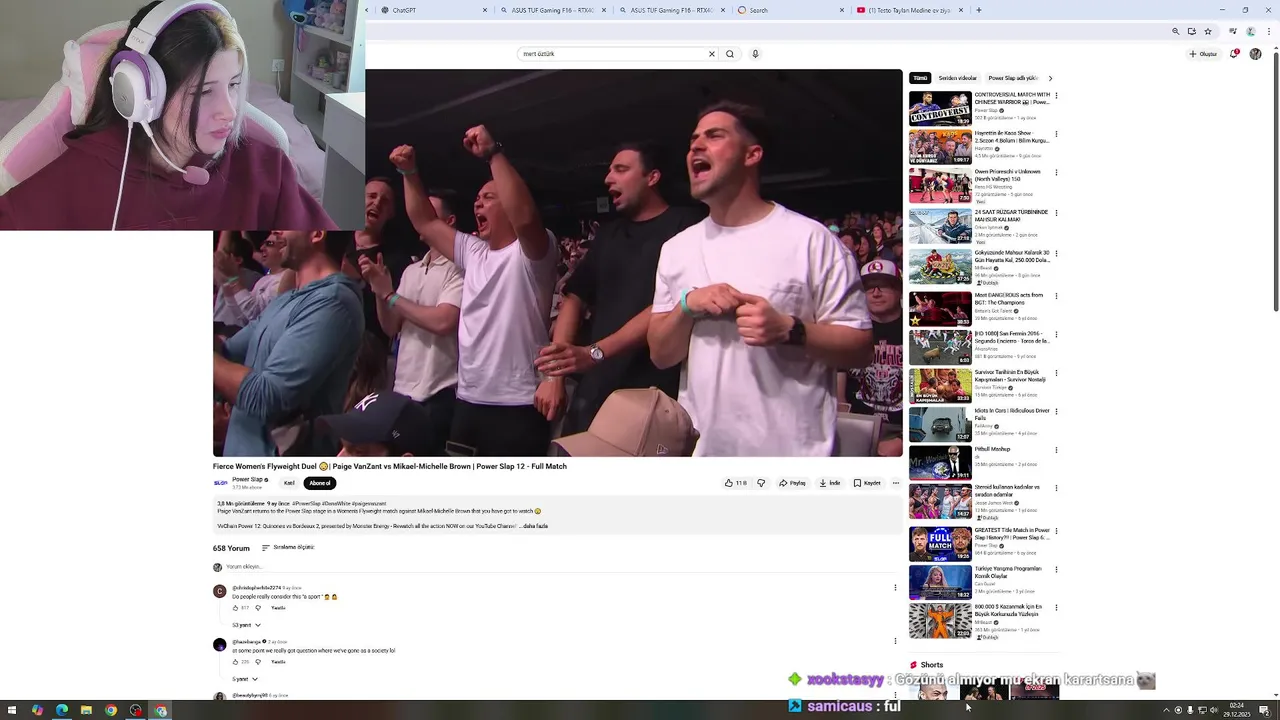Open YouTube notifications bell
The image size is (1280, 720).
click(x=1234, y=54)
